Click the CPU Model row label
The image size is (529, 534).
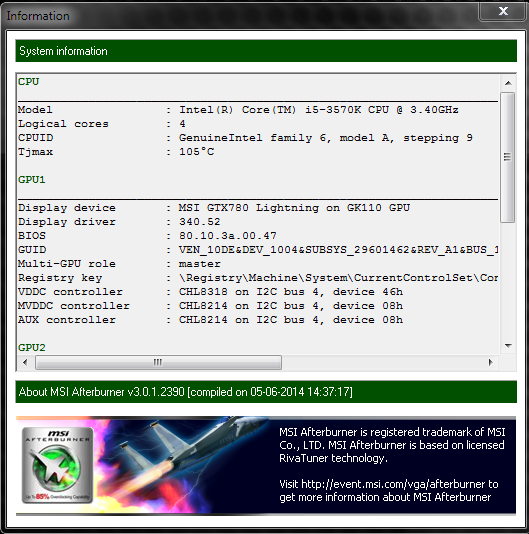point(35,110)
